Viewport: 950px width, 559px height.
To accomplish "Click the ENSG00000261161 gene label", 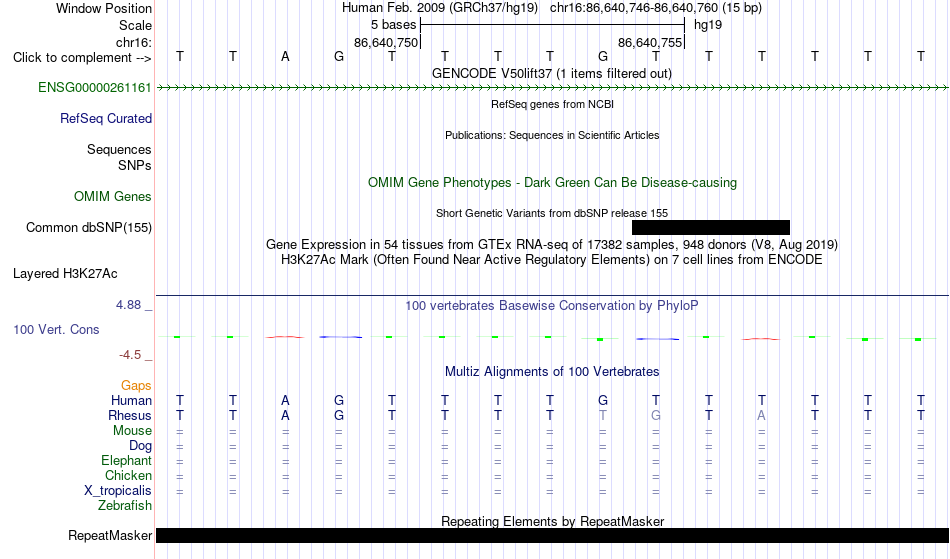I will click(95, 88).
